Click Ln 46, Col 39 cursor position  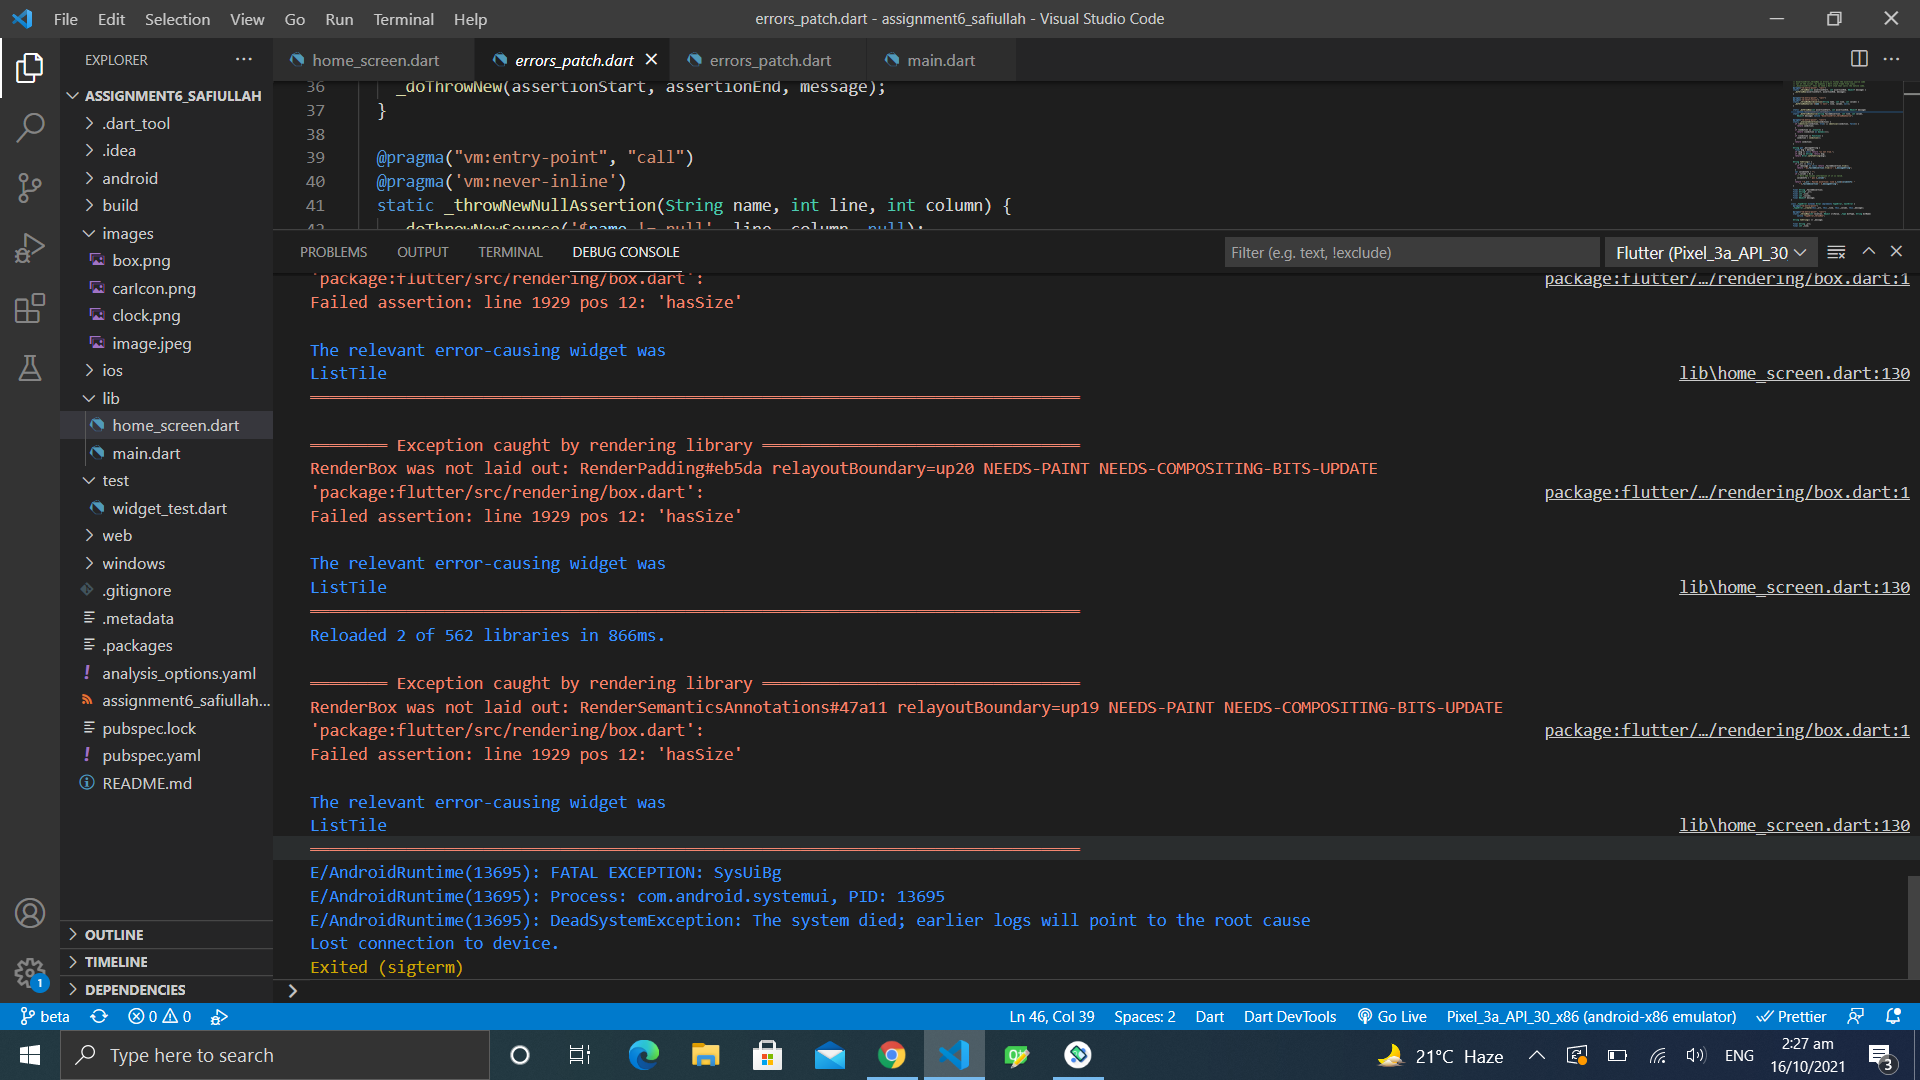1051,1016
